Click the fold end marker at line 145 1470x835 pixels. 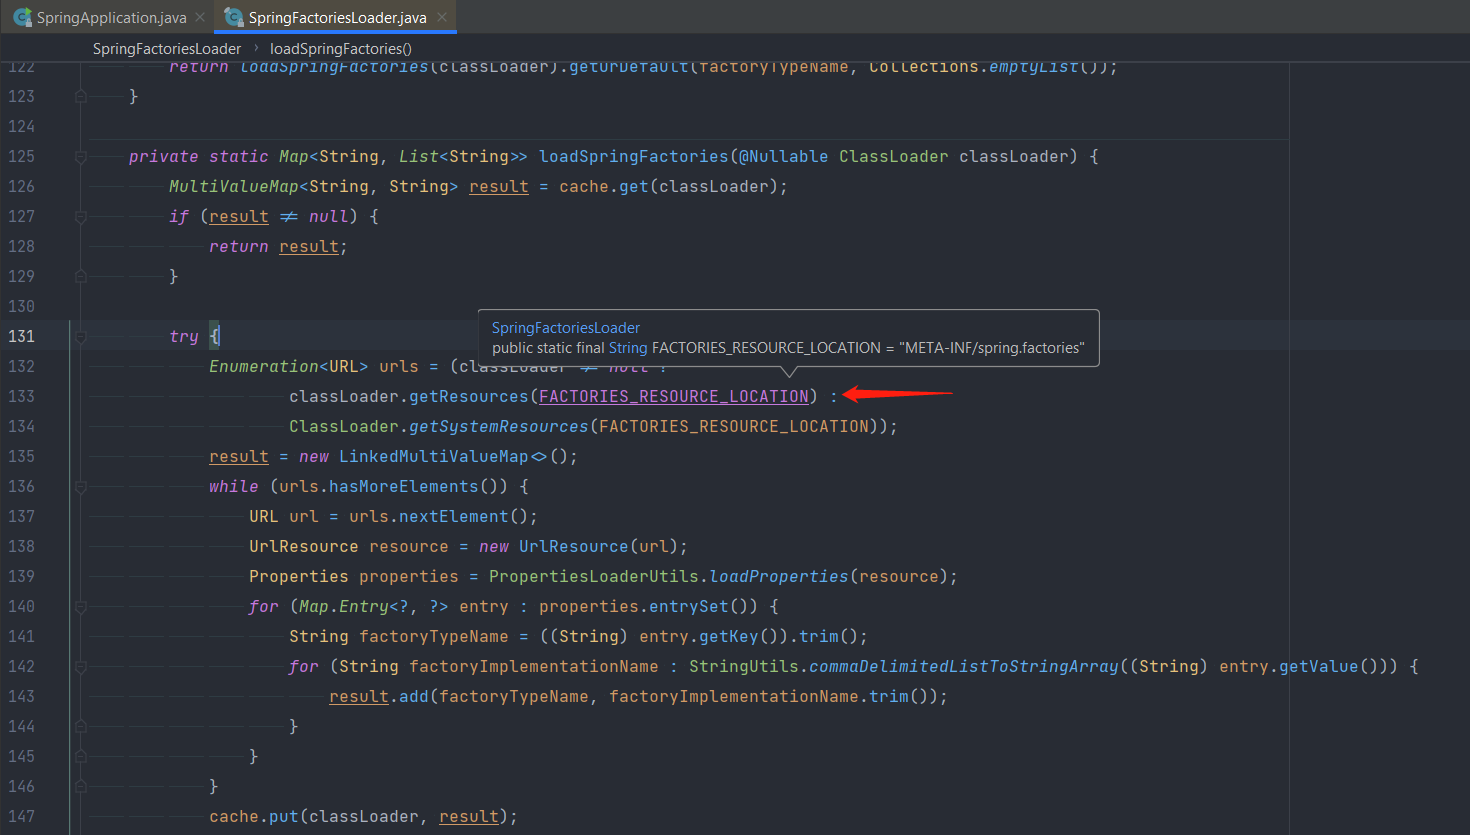pyautogui.click(x=81, y=756)
